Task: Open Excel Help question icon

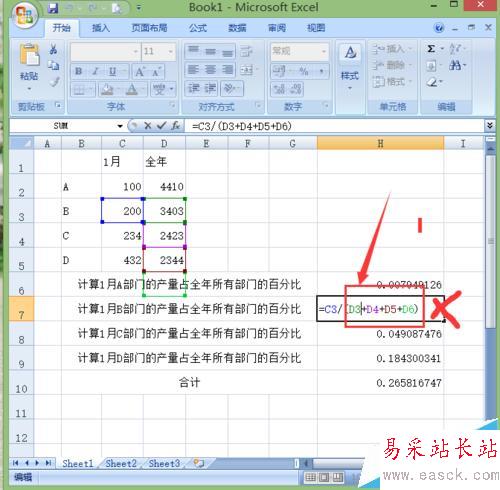Action: (439, 28)
